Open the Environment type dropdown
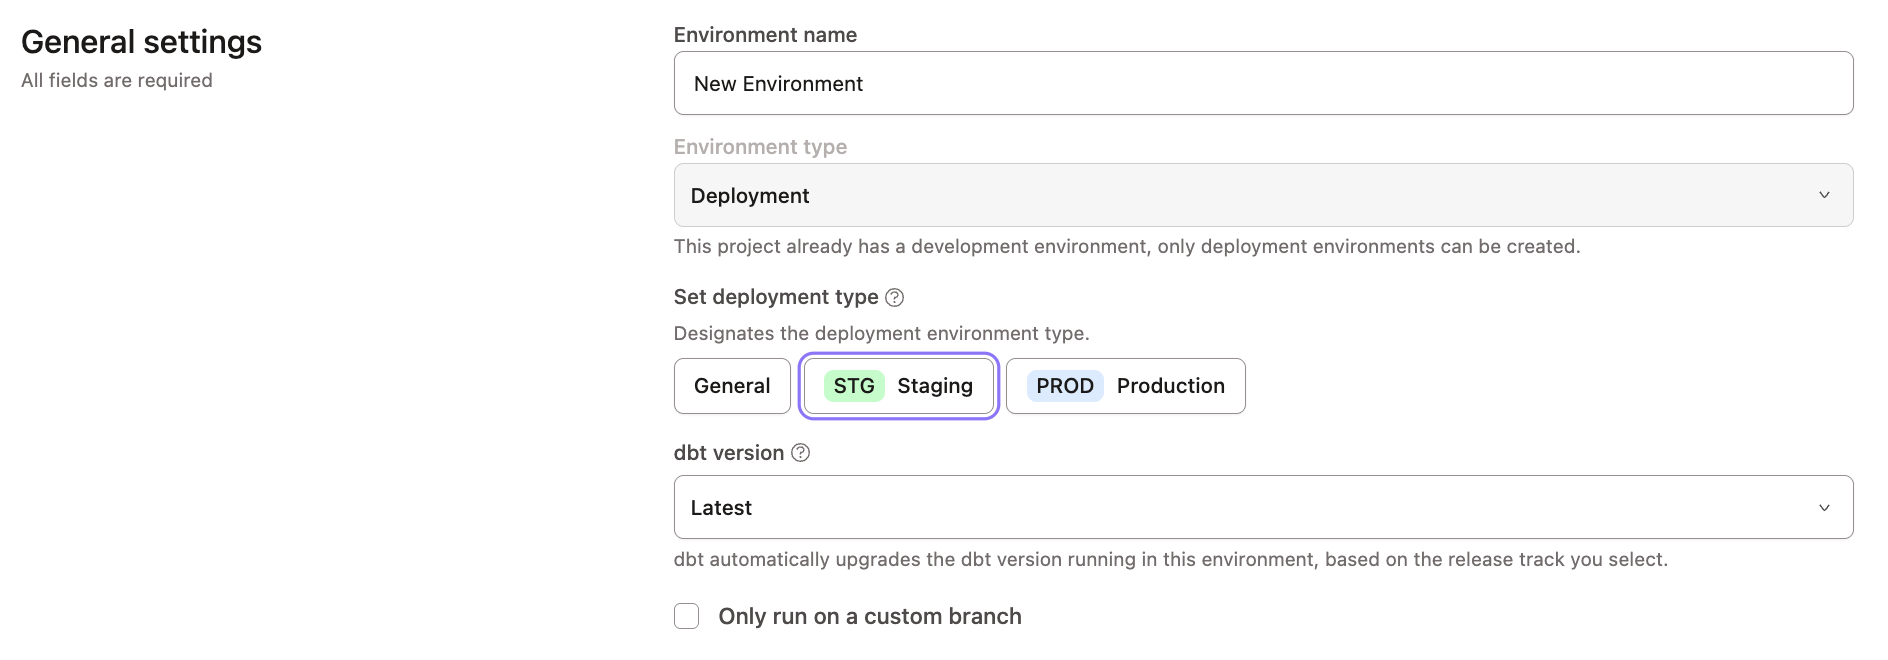The image size is (1888, 660). (x=1262, y=195)
